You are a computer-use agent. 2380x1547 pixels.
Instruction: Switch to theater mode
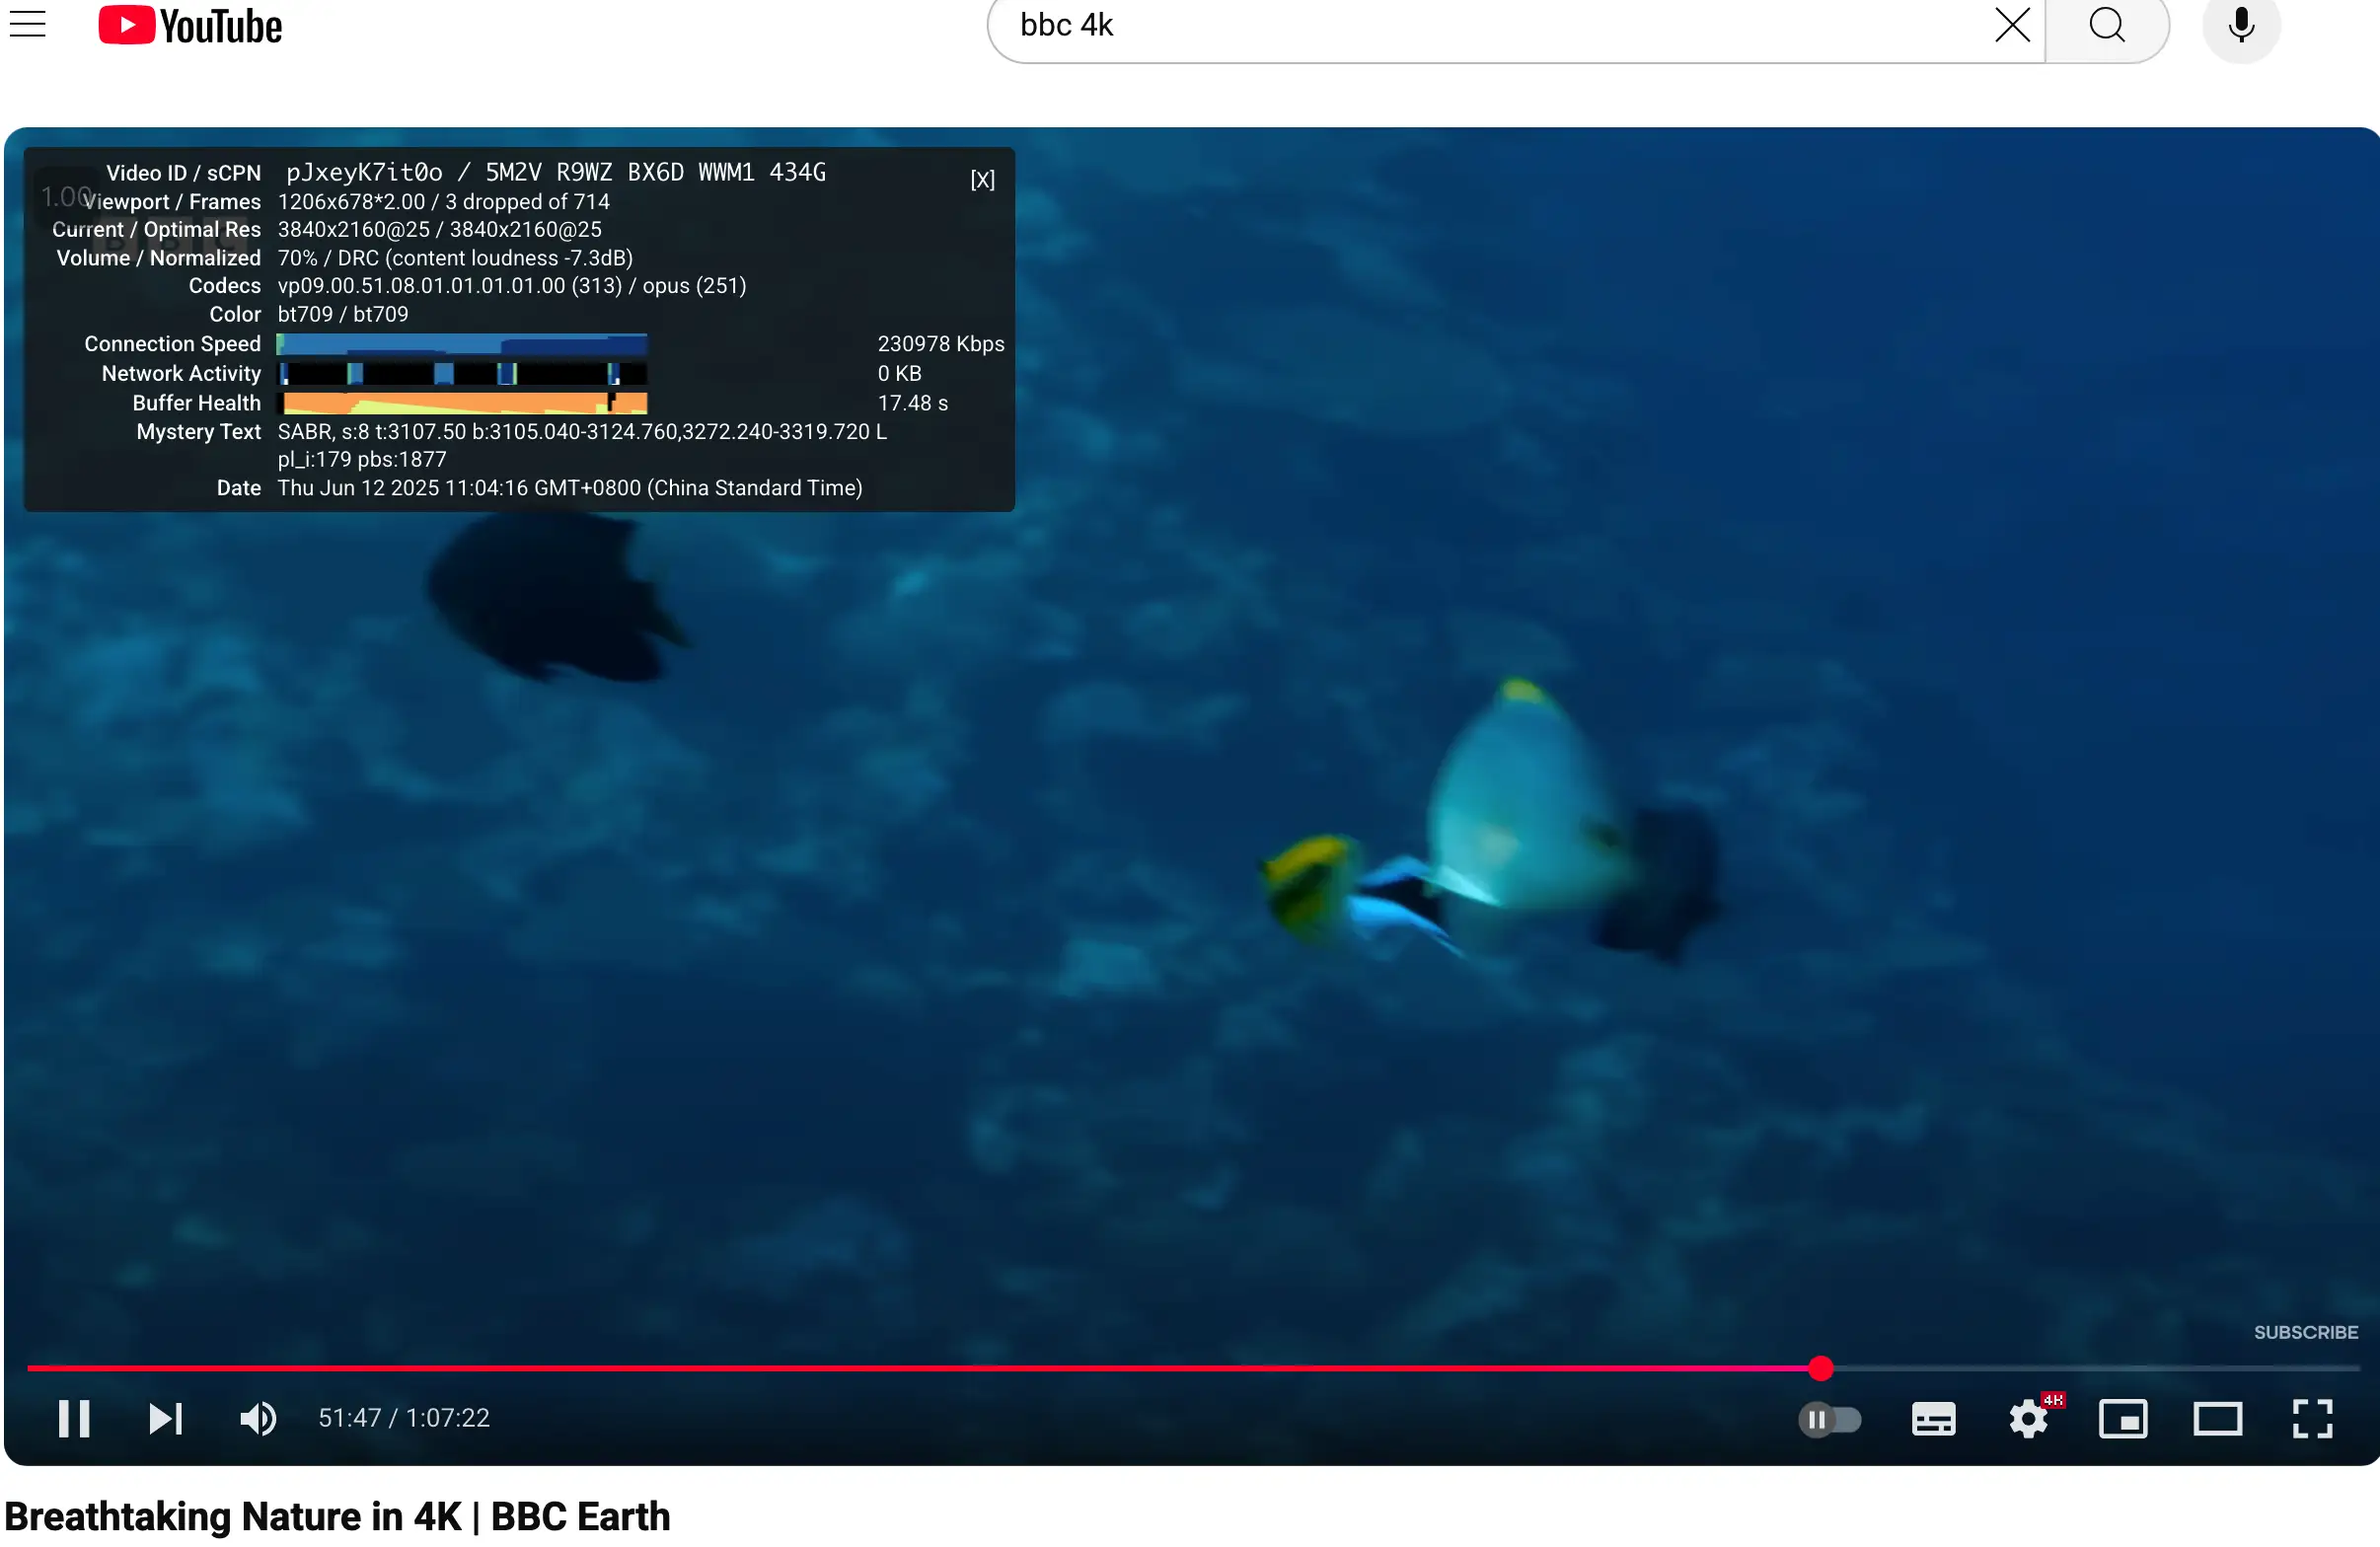coord(2218,1418)
